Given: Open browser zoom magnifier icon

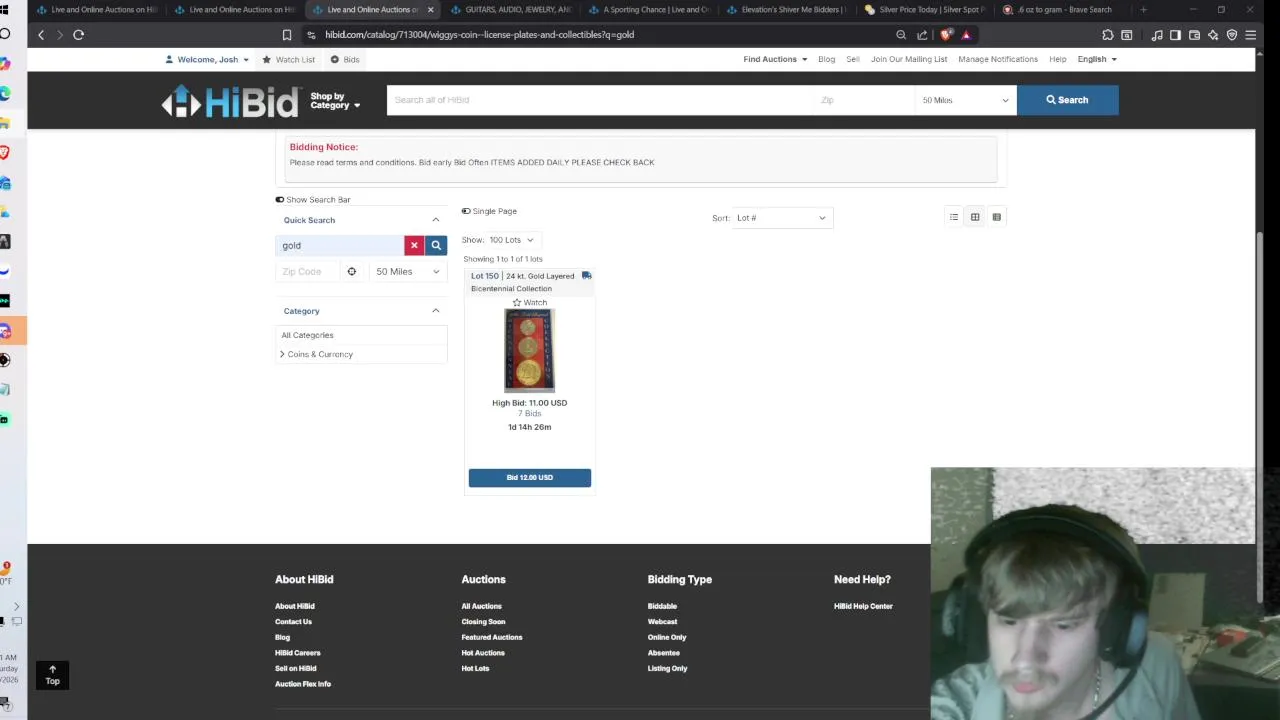Looking at the screenshot, I should tap(901, 35).
